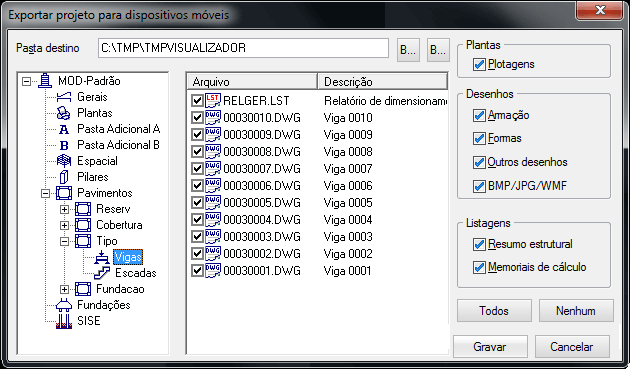Image resolution: width=630 pixels, height=369 pixels.
Task: Click the DWG icon of 00030006.DWG
Action: [213, 186]
